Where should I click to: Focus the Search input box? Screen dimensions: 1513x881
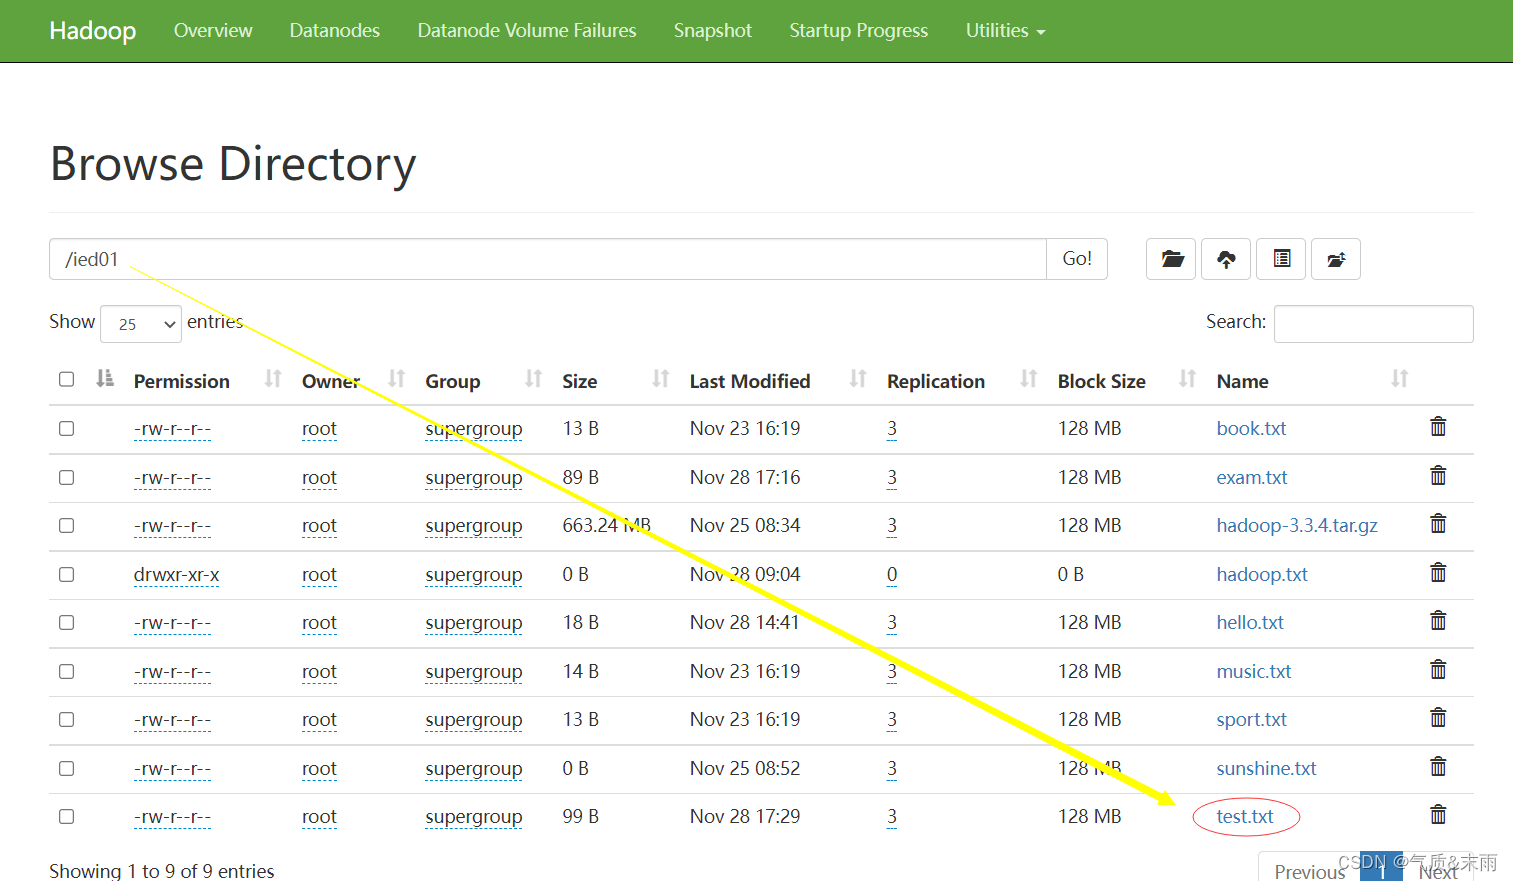1373,324
